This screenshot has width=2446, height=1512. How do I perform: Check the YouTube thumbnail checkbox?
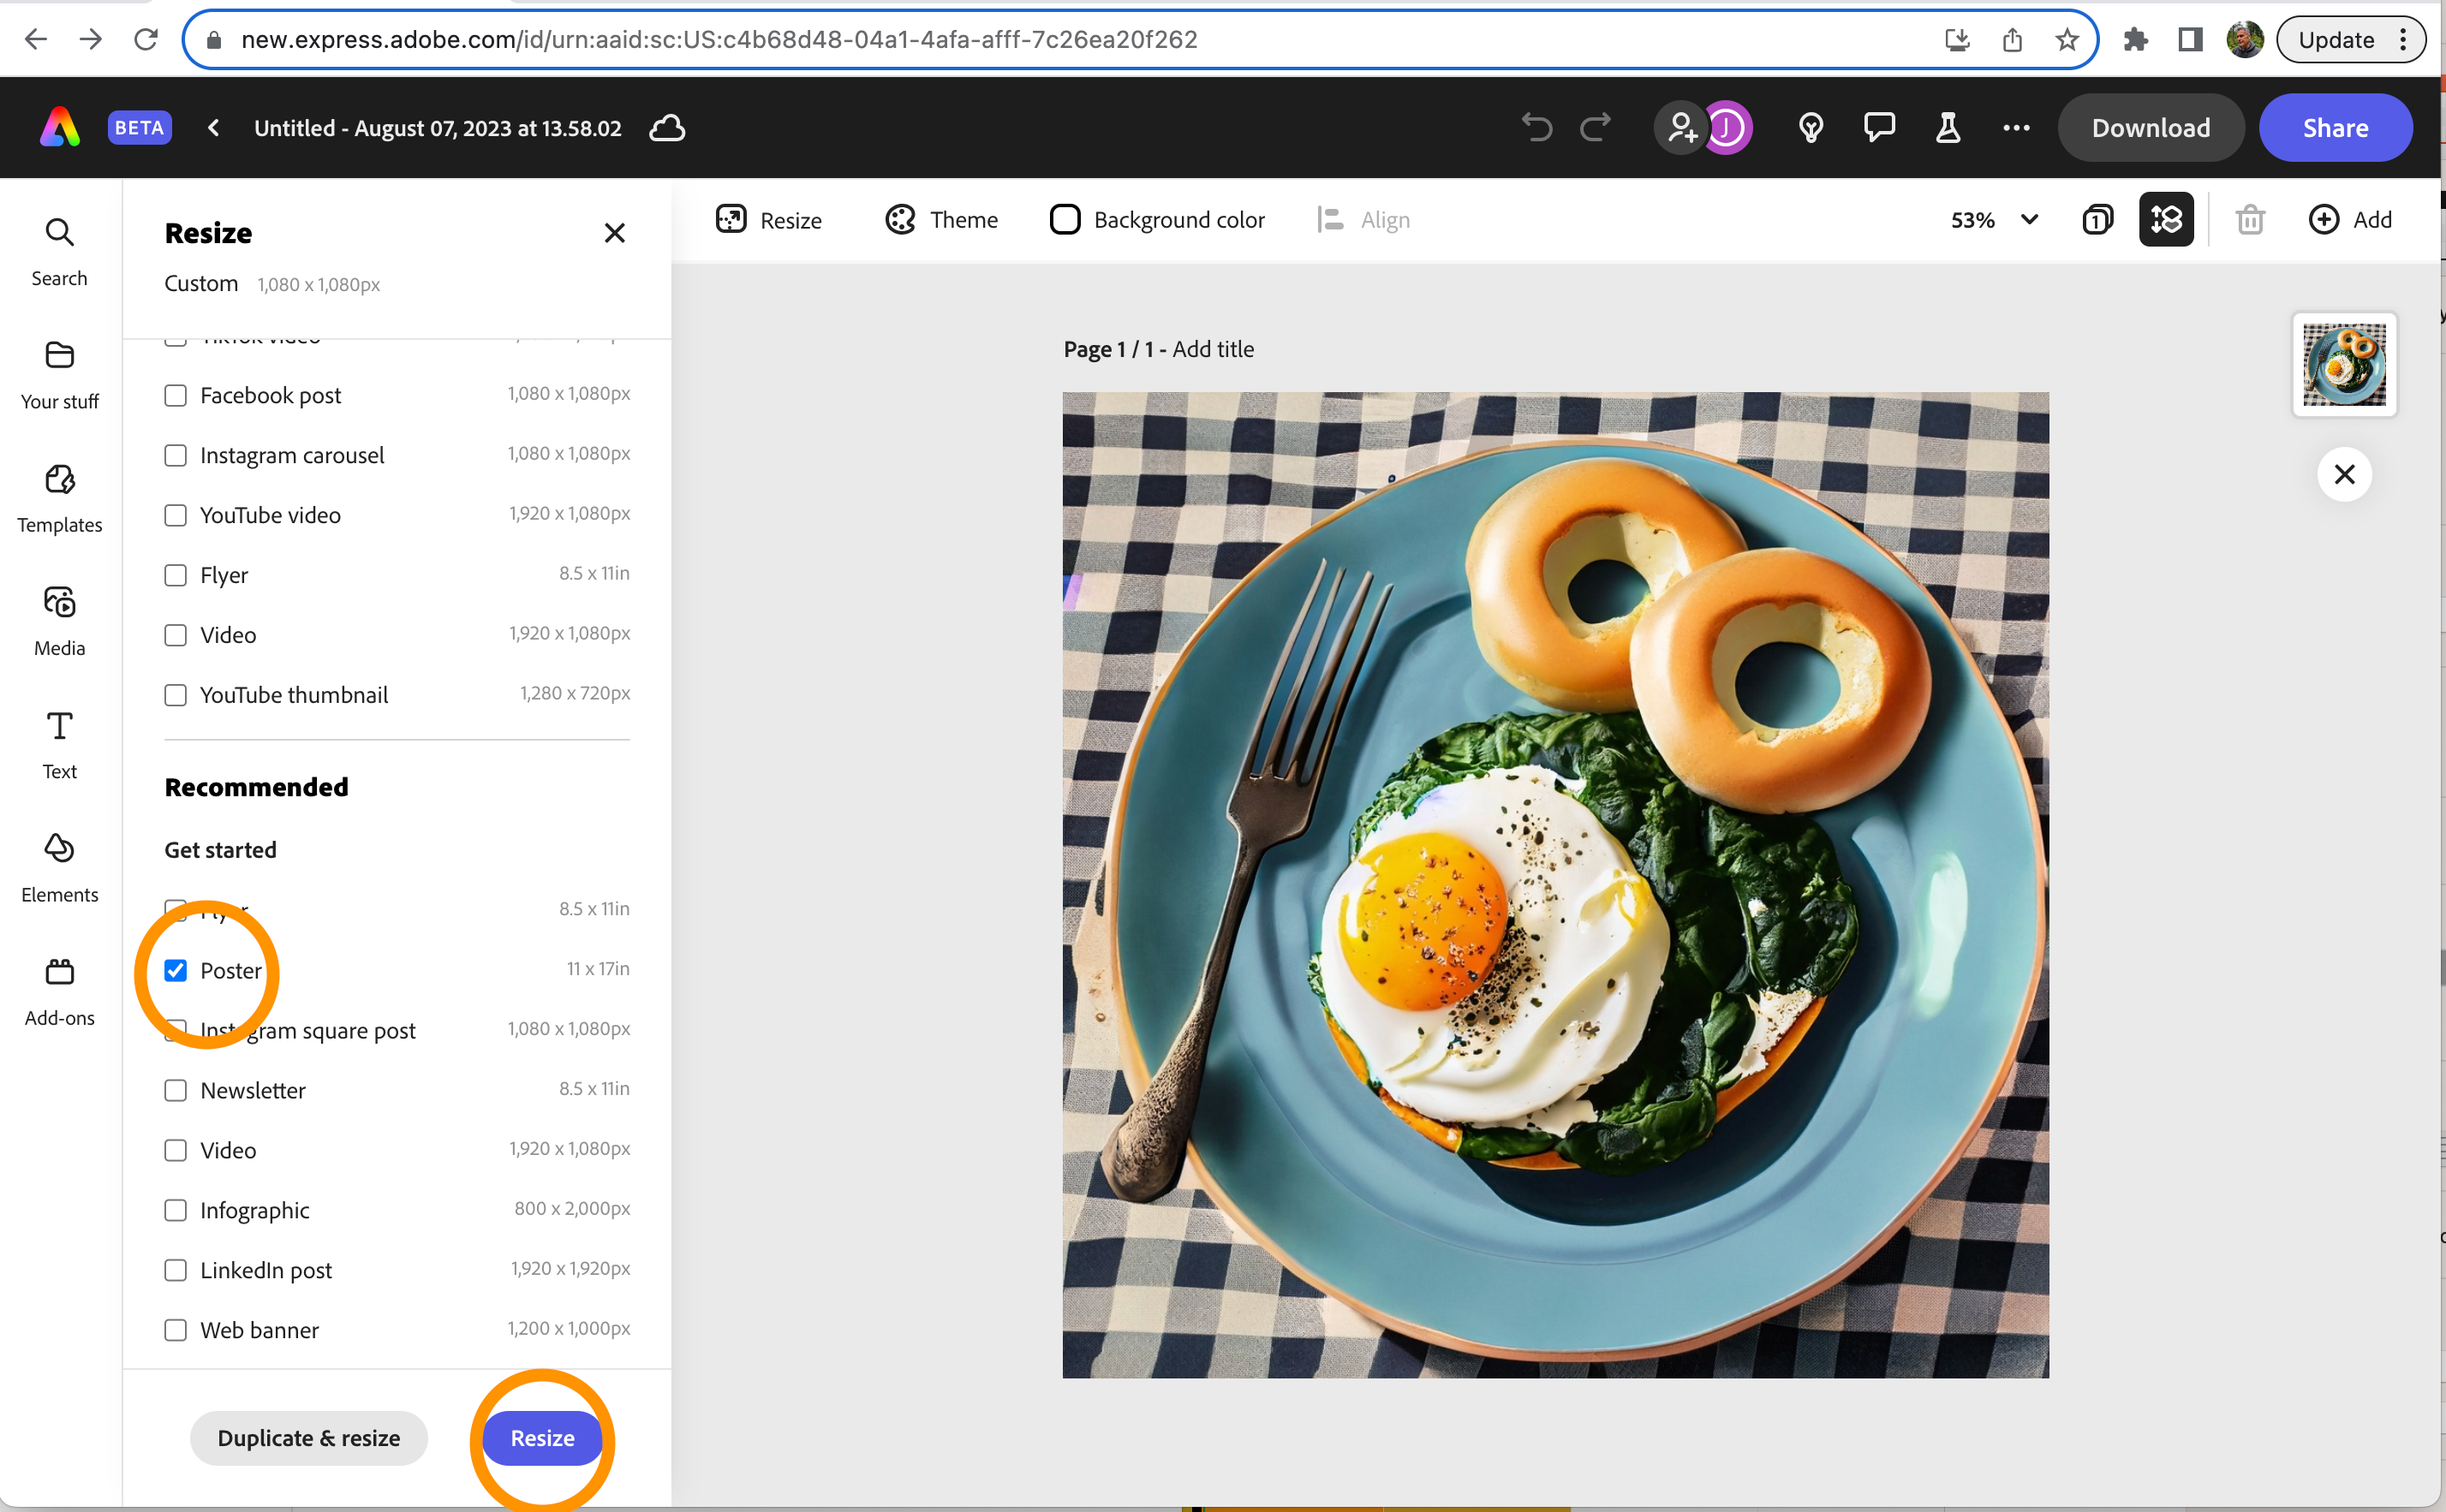click(176, 695)
